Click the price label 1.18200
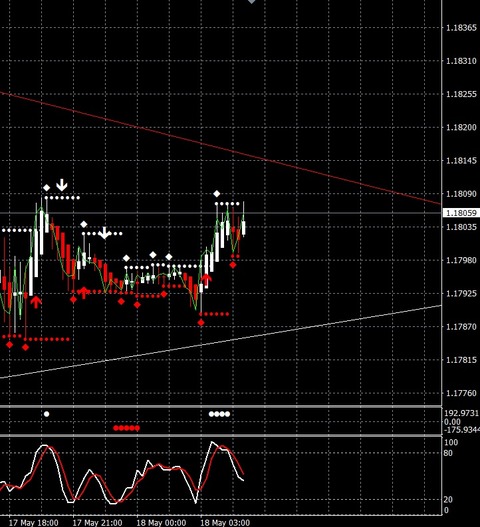The image size is (480, 527). click(x=461, y=127)
